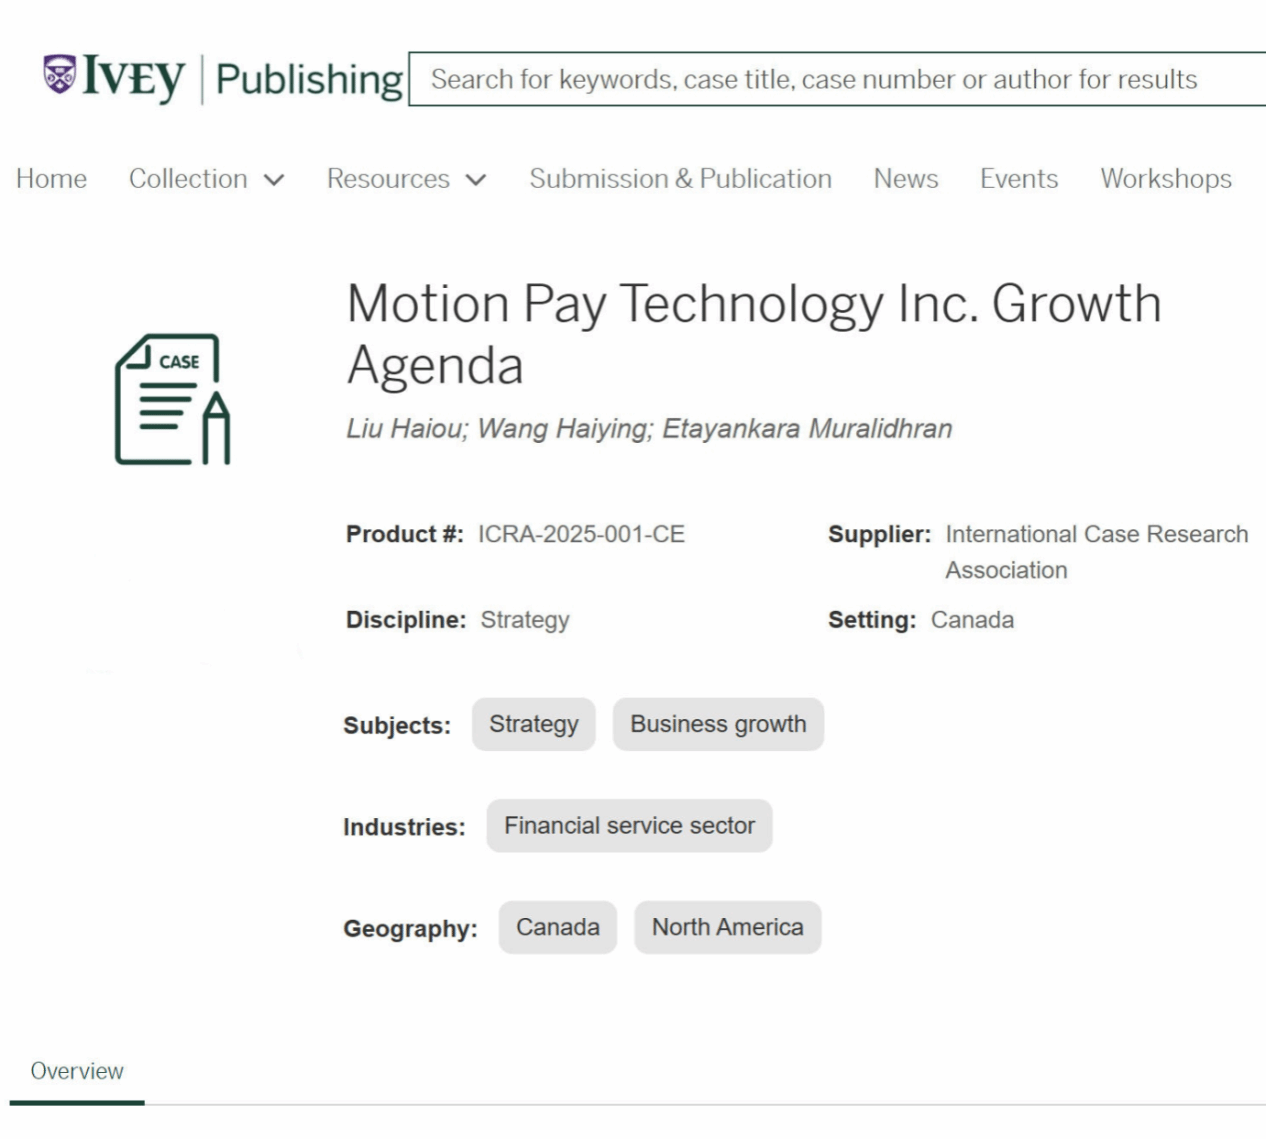The image size is (1266, 1139).
Task: Click the Financial service sector tag
Action: coord(629,826)
